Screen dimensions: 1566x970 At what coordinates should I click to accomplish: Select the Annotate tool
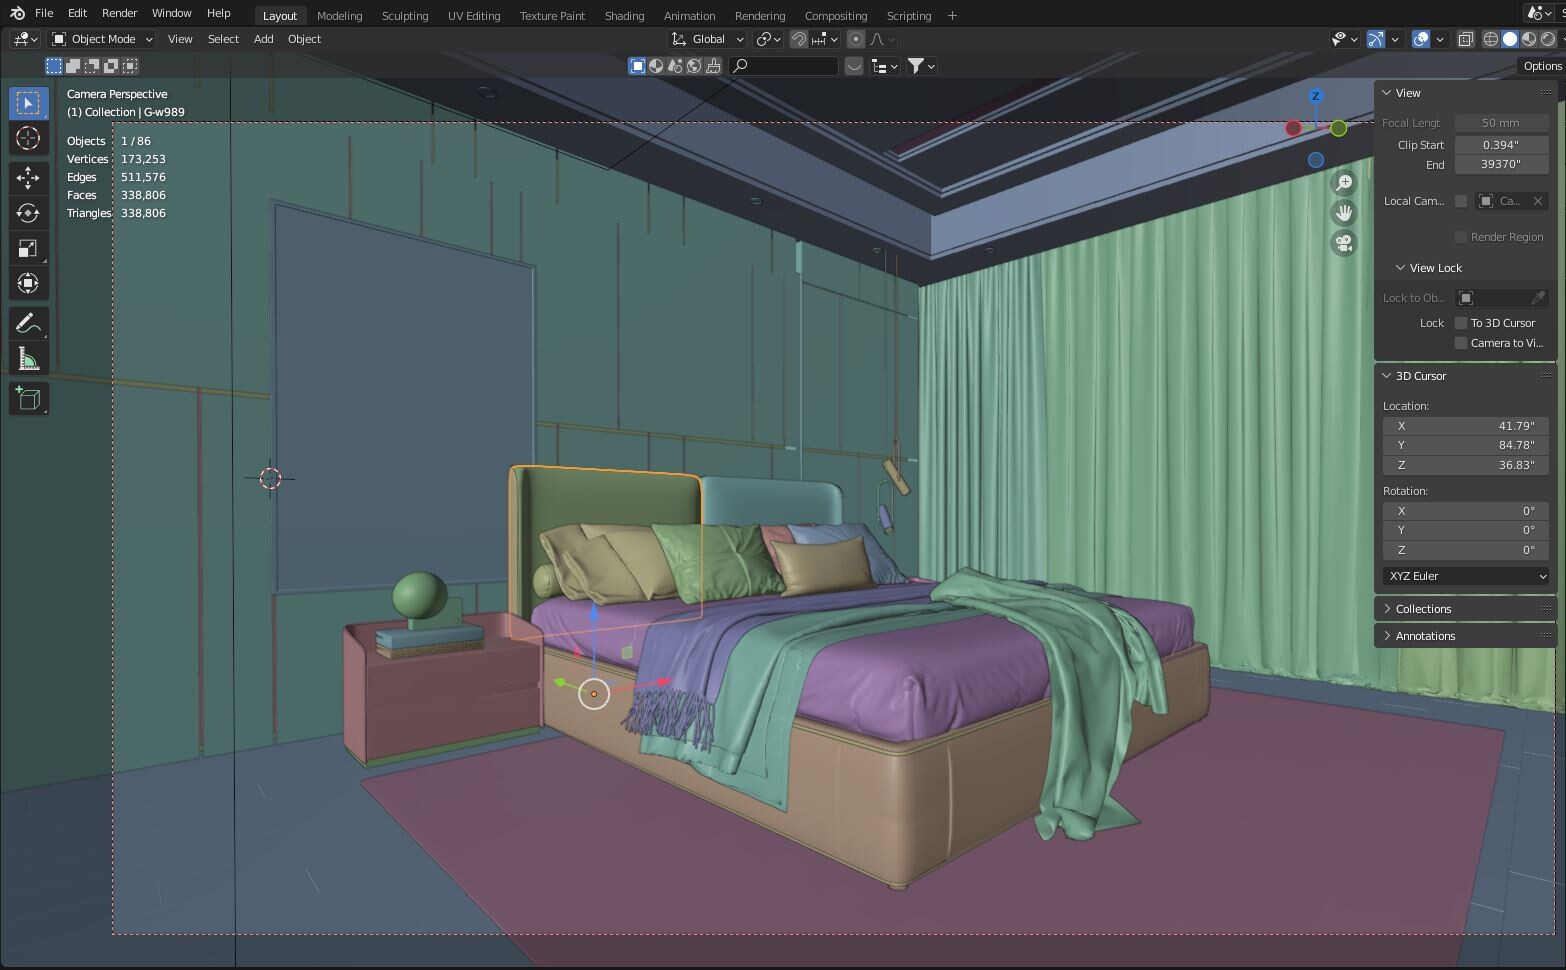pyautogui.click(x=28, y=322)
